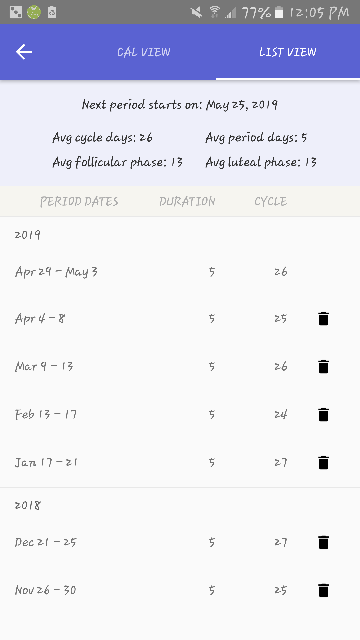Delete the Dec 21 – 25 period entry
This screenshot has width=360, height=640.
323,542
